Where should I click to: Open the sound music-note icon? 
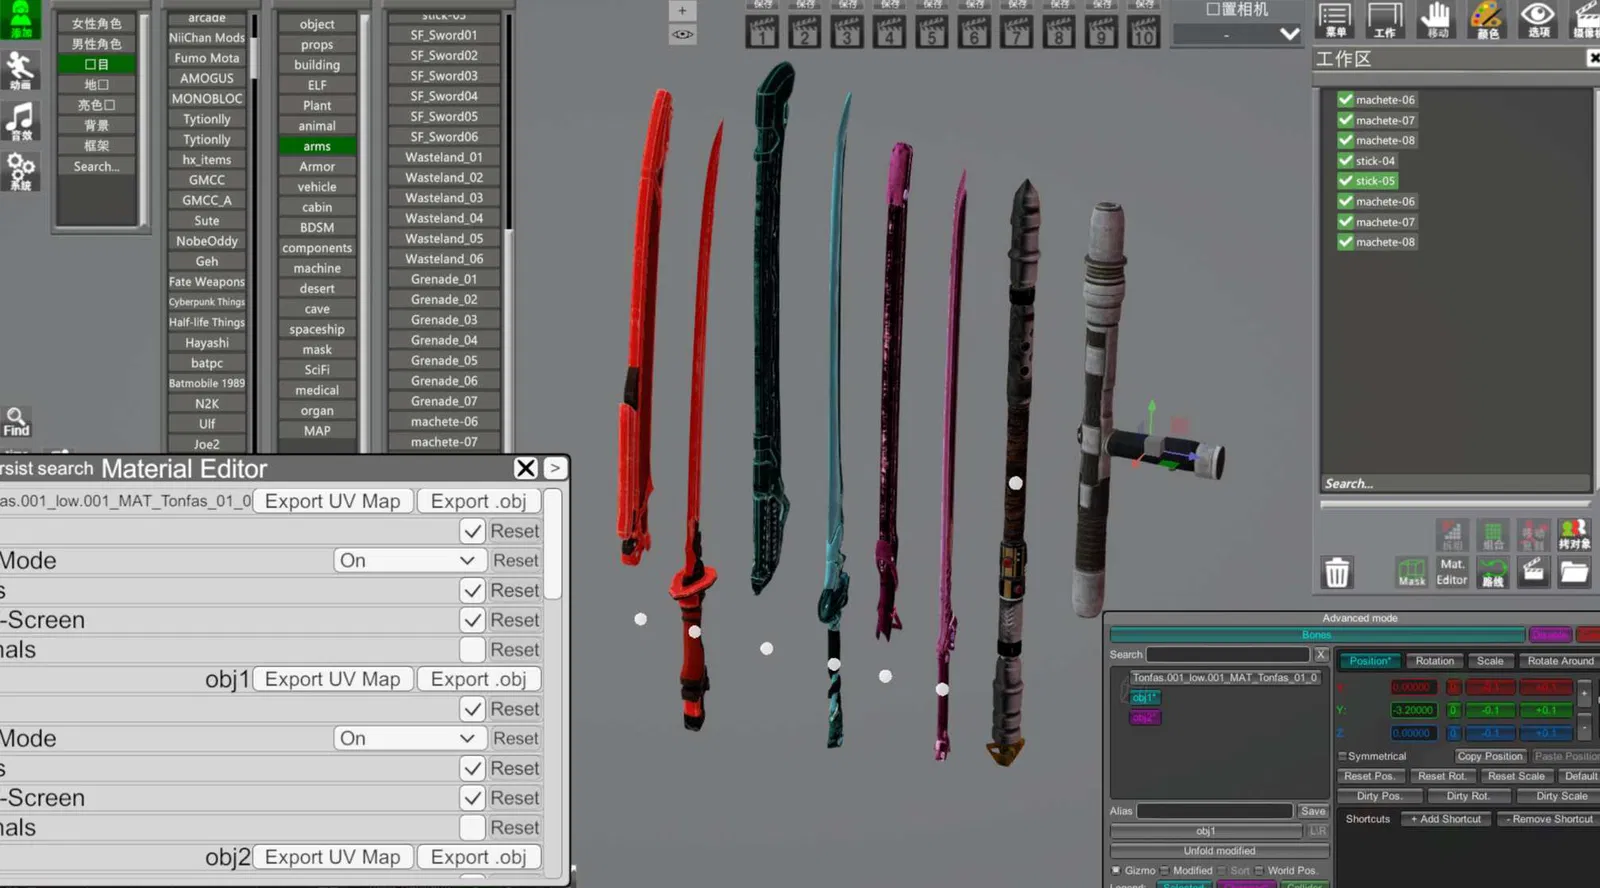click(x=20, y=121)
